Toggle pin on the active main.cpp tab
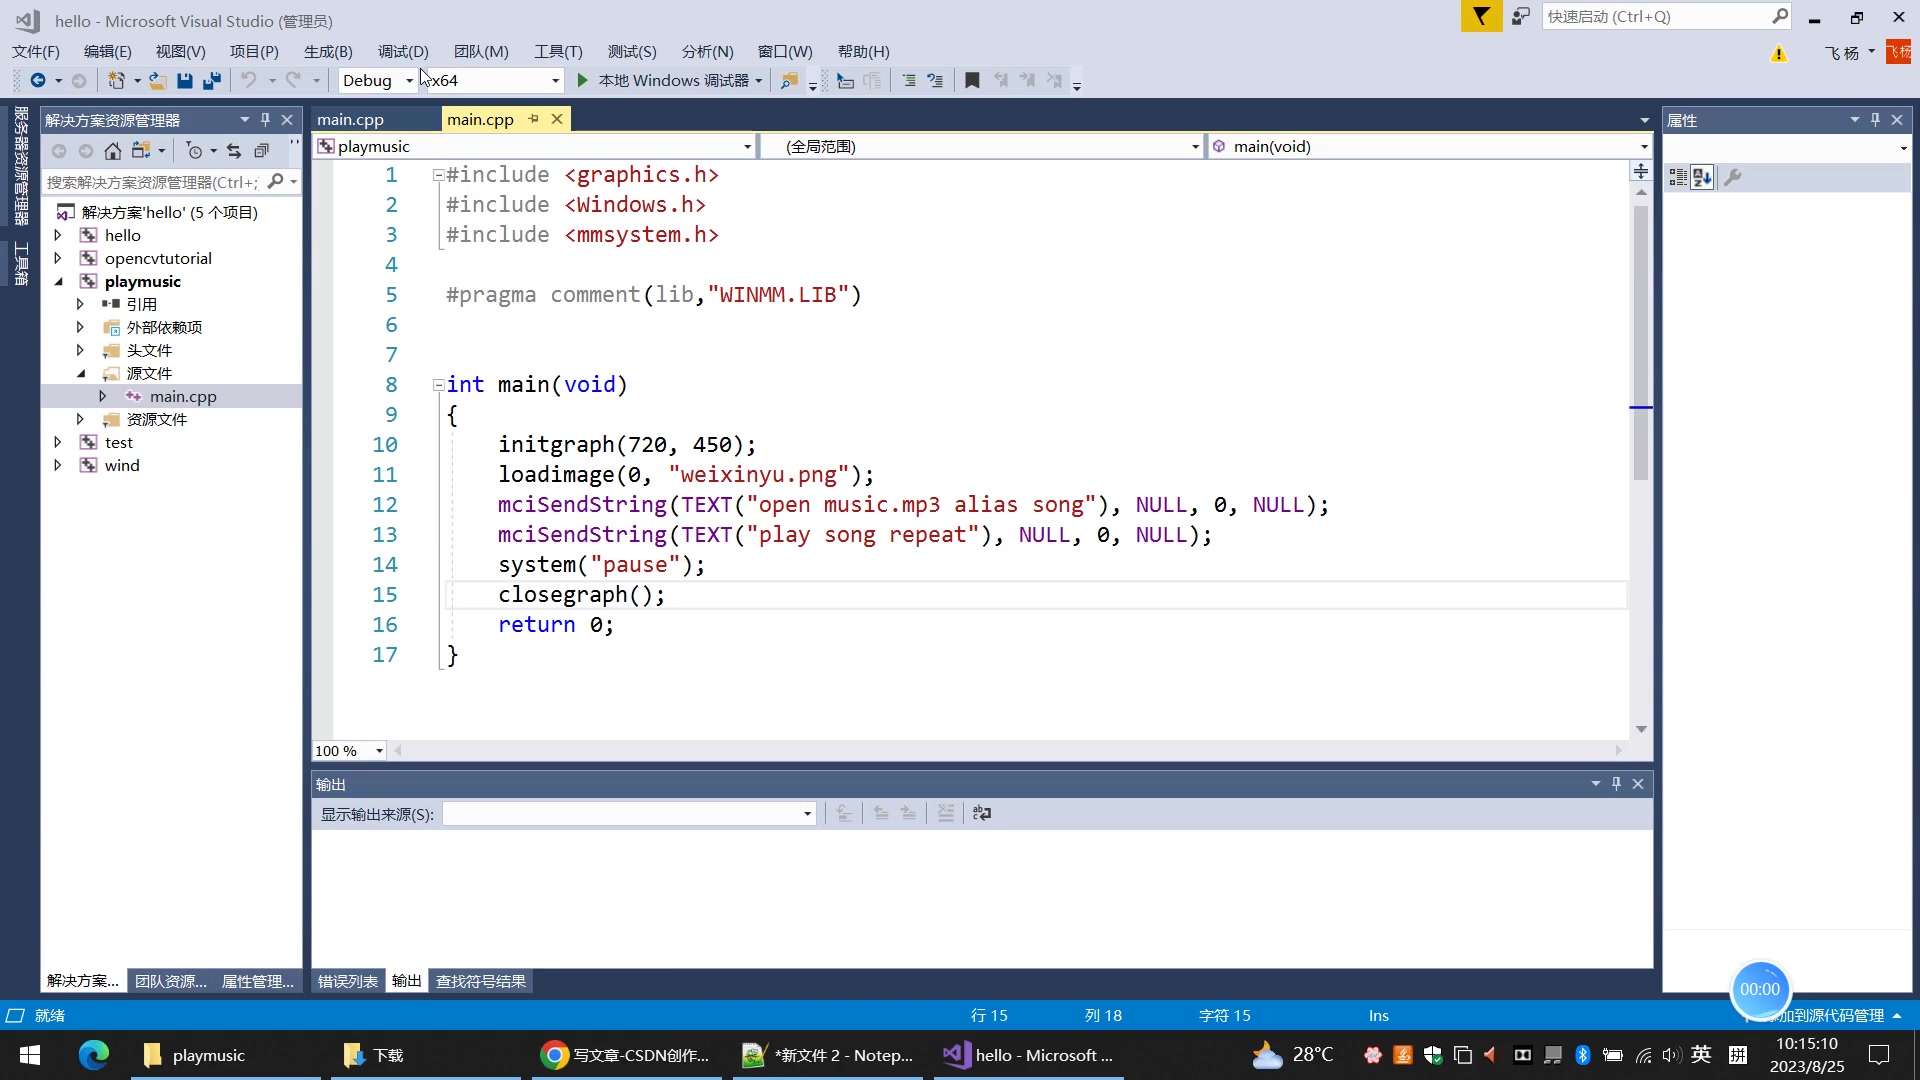 click(534, 119)
